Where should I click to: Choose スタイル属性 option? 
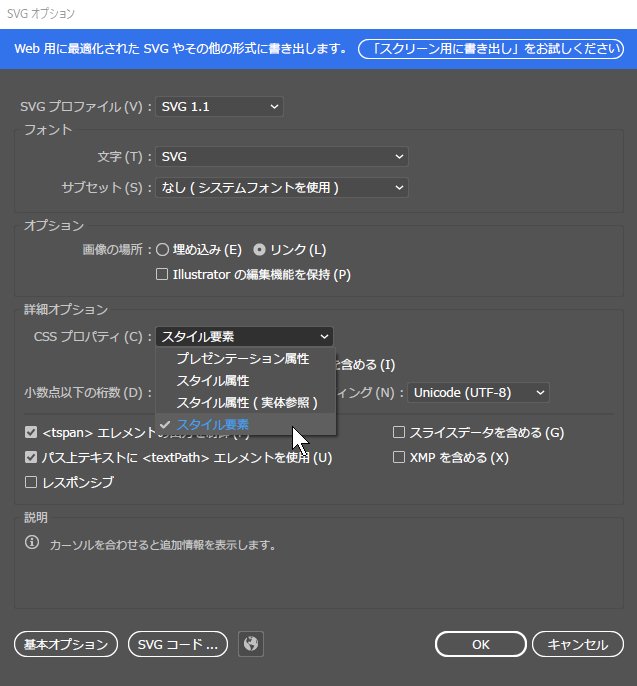click(x=245, y=381)
